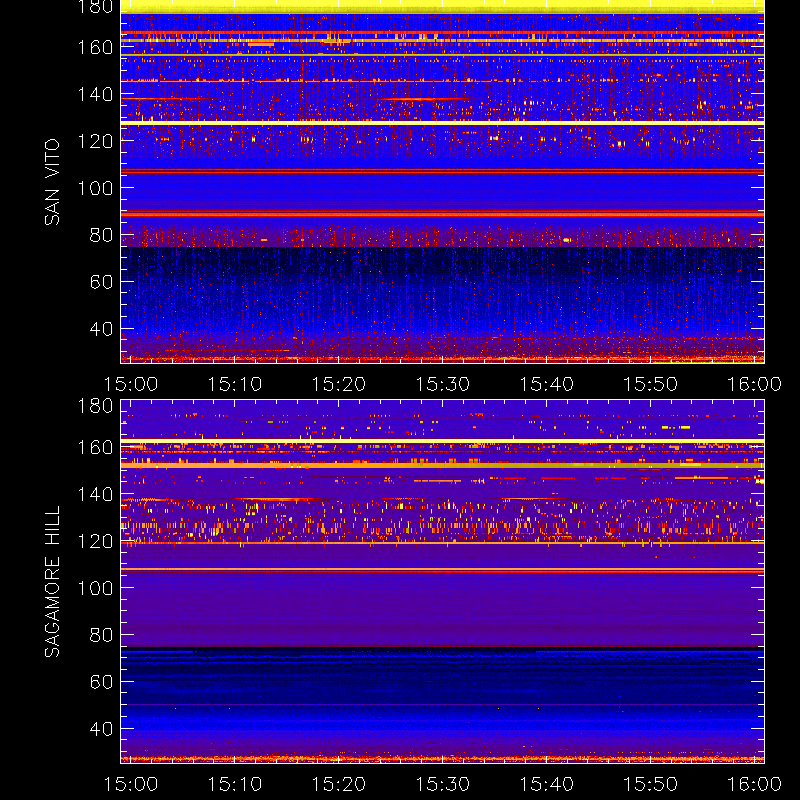Select the 40 tick label on Sagamore Hill plot
This screenshot has width=800, height=800.
(x=102, y=729)
